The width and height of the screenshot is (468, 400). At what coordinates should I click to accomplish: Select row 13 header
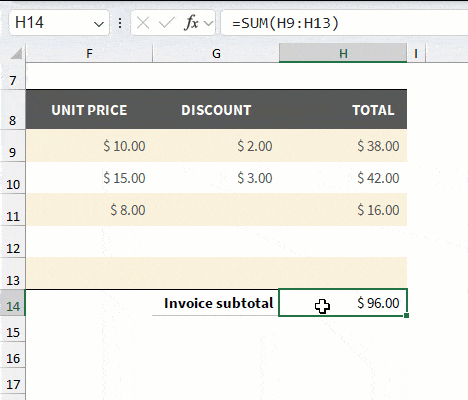point(13,274)
